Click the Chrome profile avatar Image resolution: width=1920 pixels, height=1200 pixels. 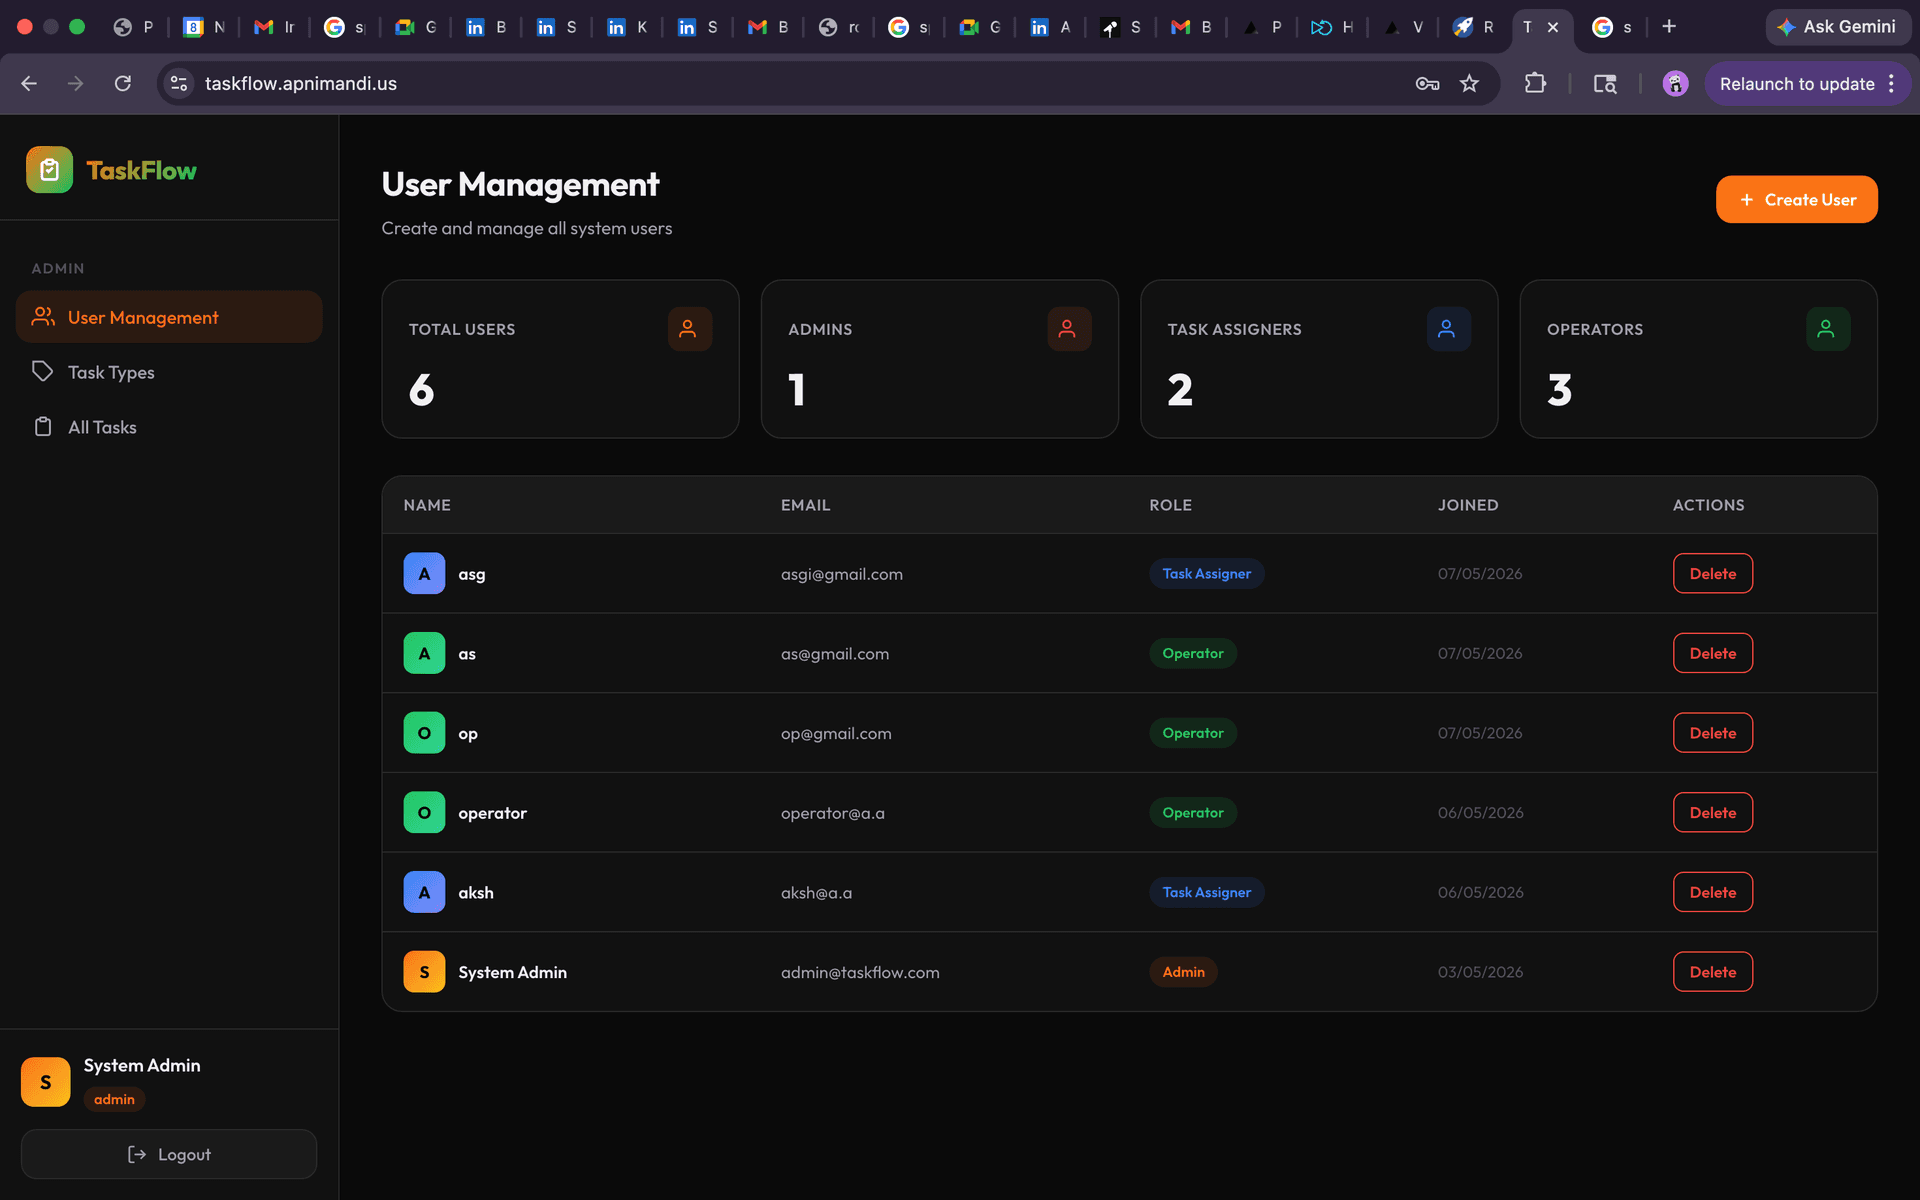coord(1675,84)
